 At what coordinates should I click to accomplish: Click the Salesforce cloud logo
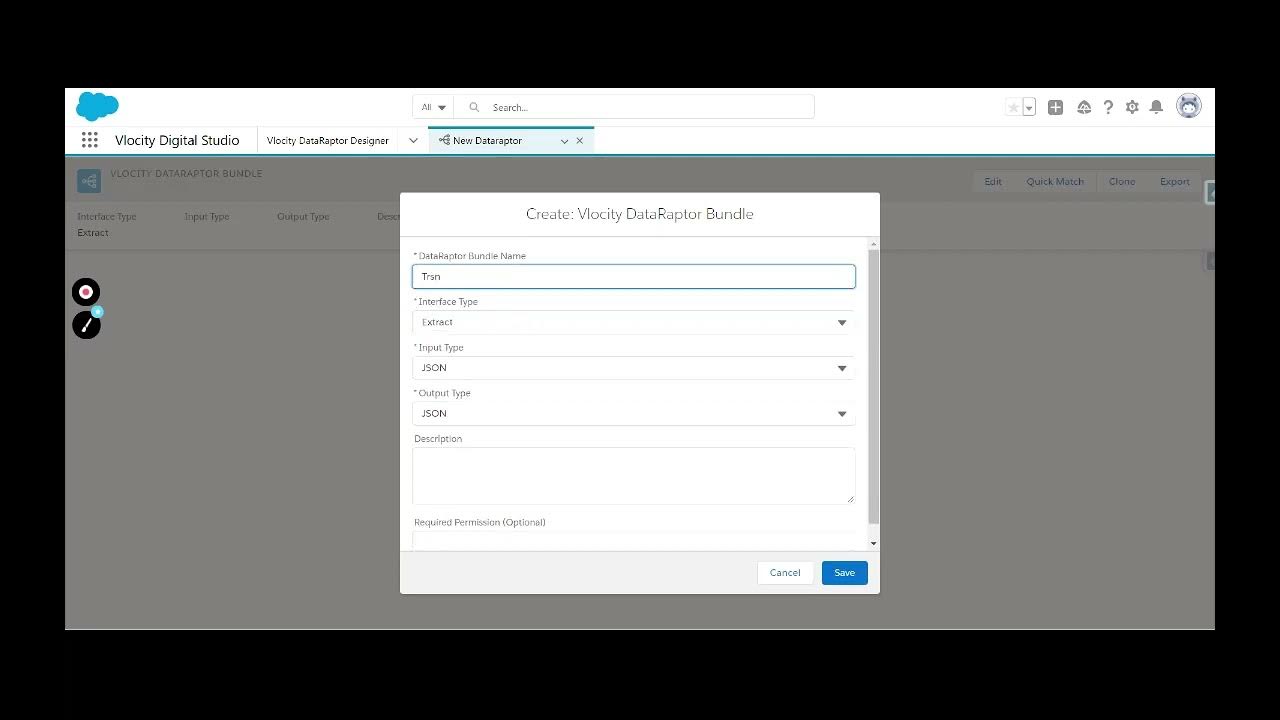tap(97, 106)
